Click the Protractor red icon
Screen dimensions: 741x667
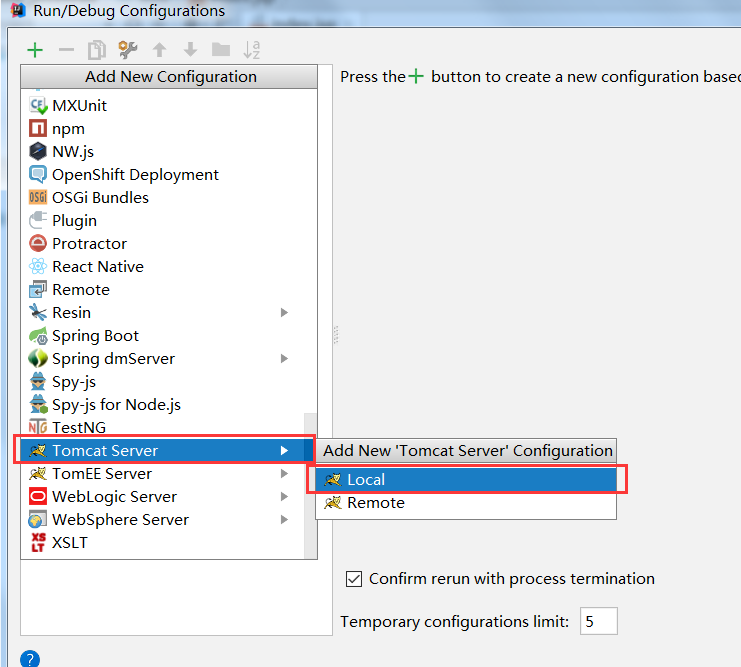point(38,243)
